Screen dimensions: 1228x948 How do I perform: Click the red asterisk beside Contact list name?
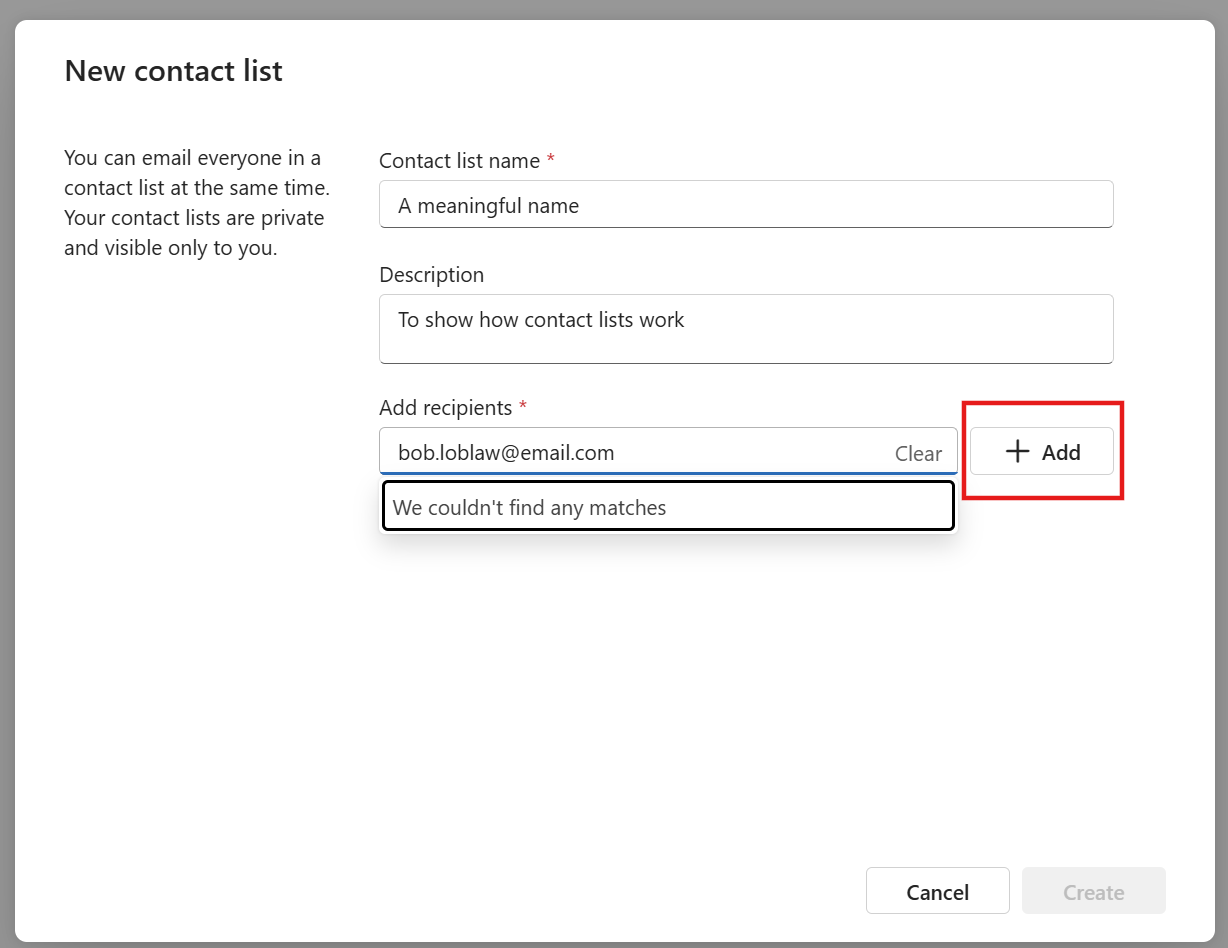click(551, 158)
